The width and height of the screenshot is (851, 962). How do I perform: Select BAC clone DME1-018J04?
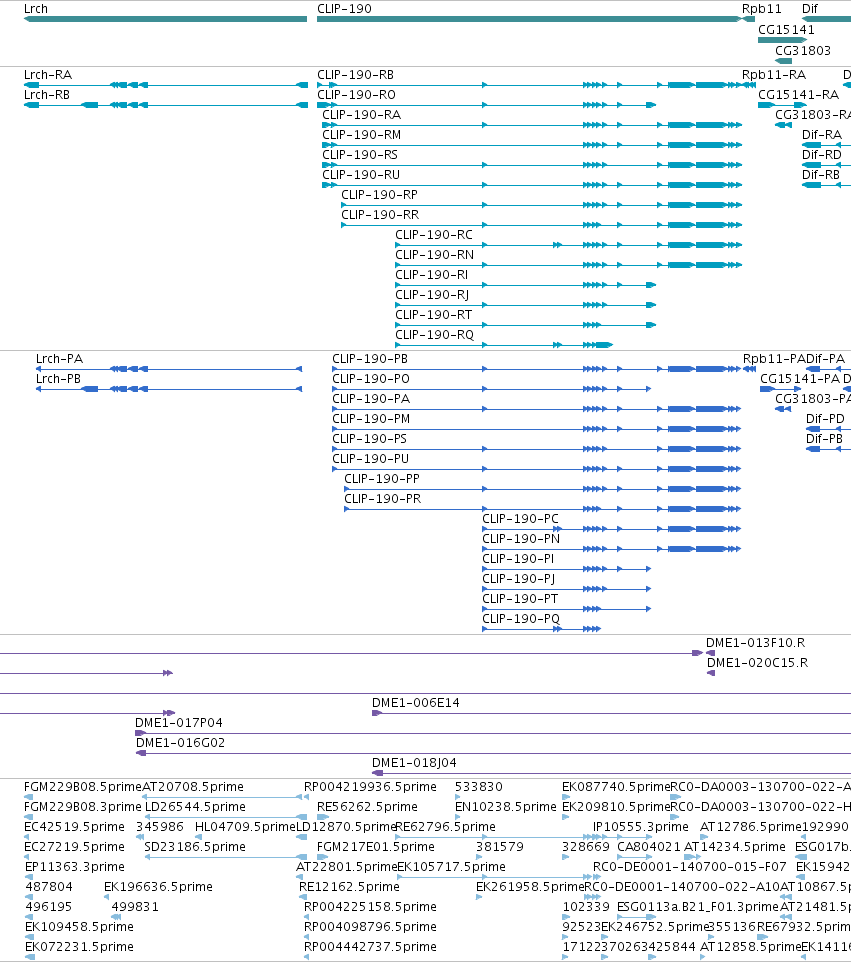point(414,763)
